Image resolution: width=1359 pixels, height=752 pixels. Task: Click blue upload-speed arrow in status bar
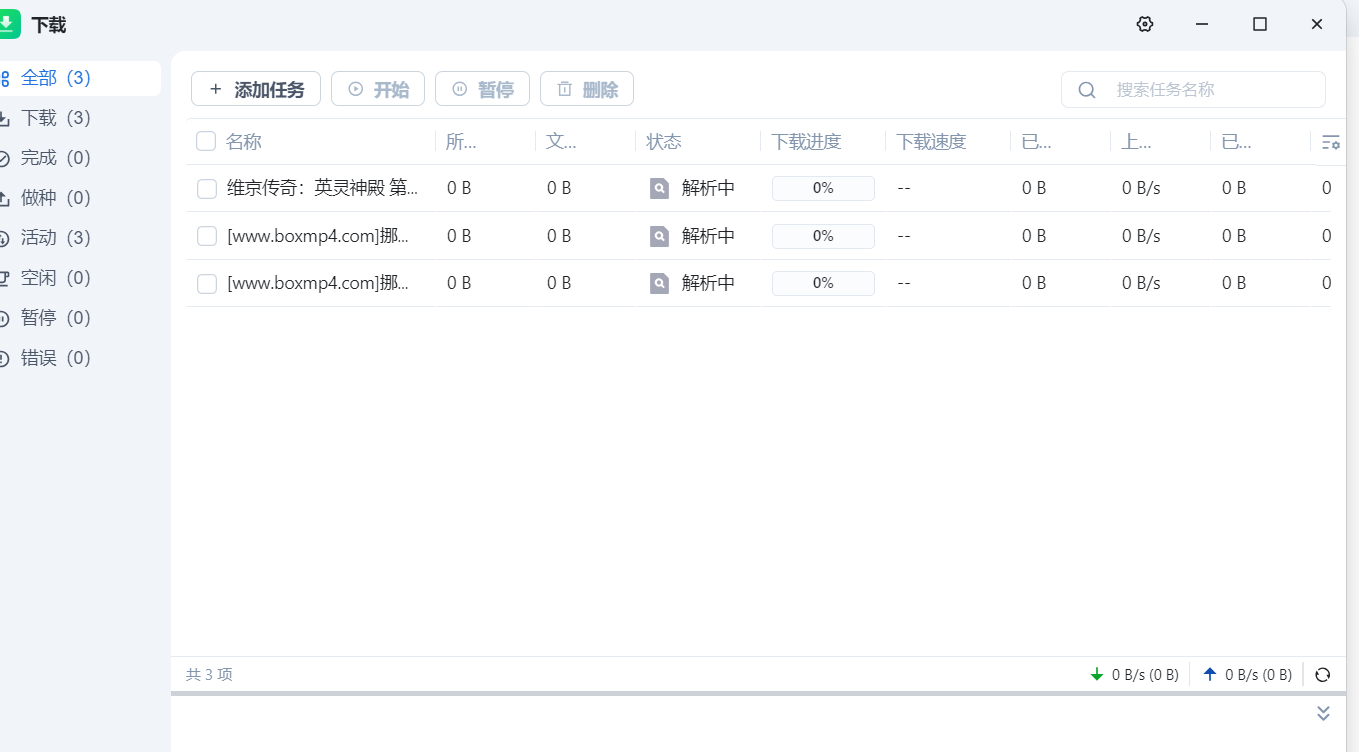(x=1210, y=674)
